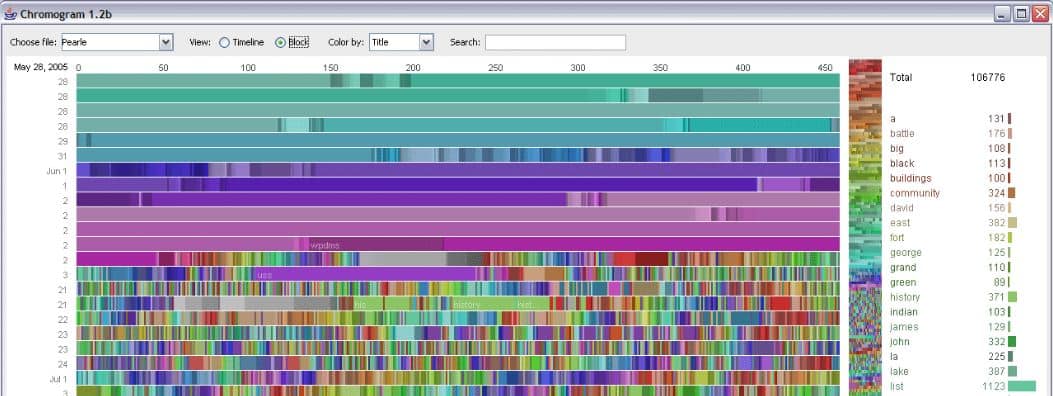The image size is (1053, 396).
Task: Click the Jul 1 row label
Action: tap(58, 379)
